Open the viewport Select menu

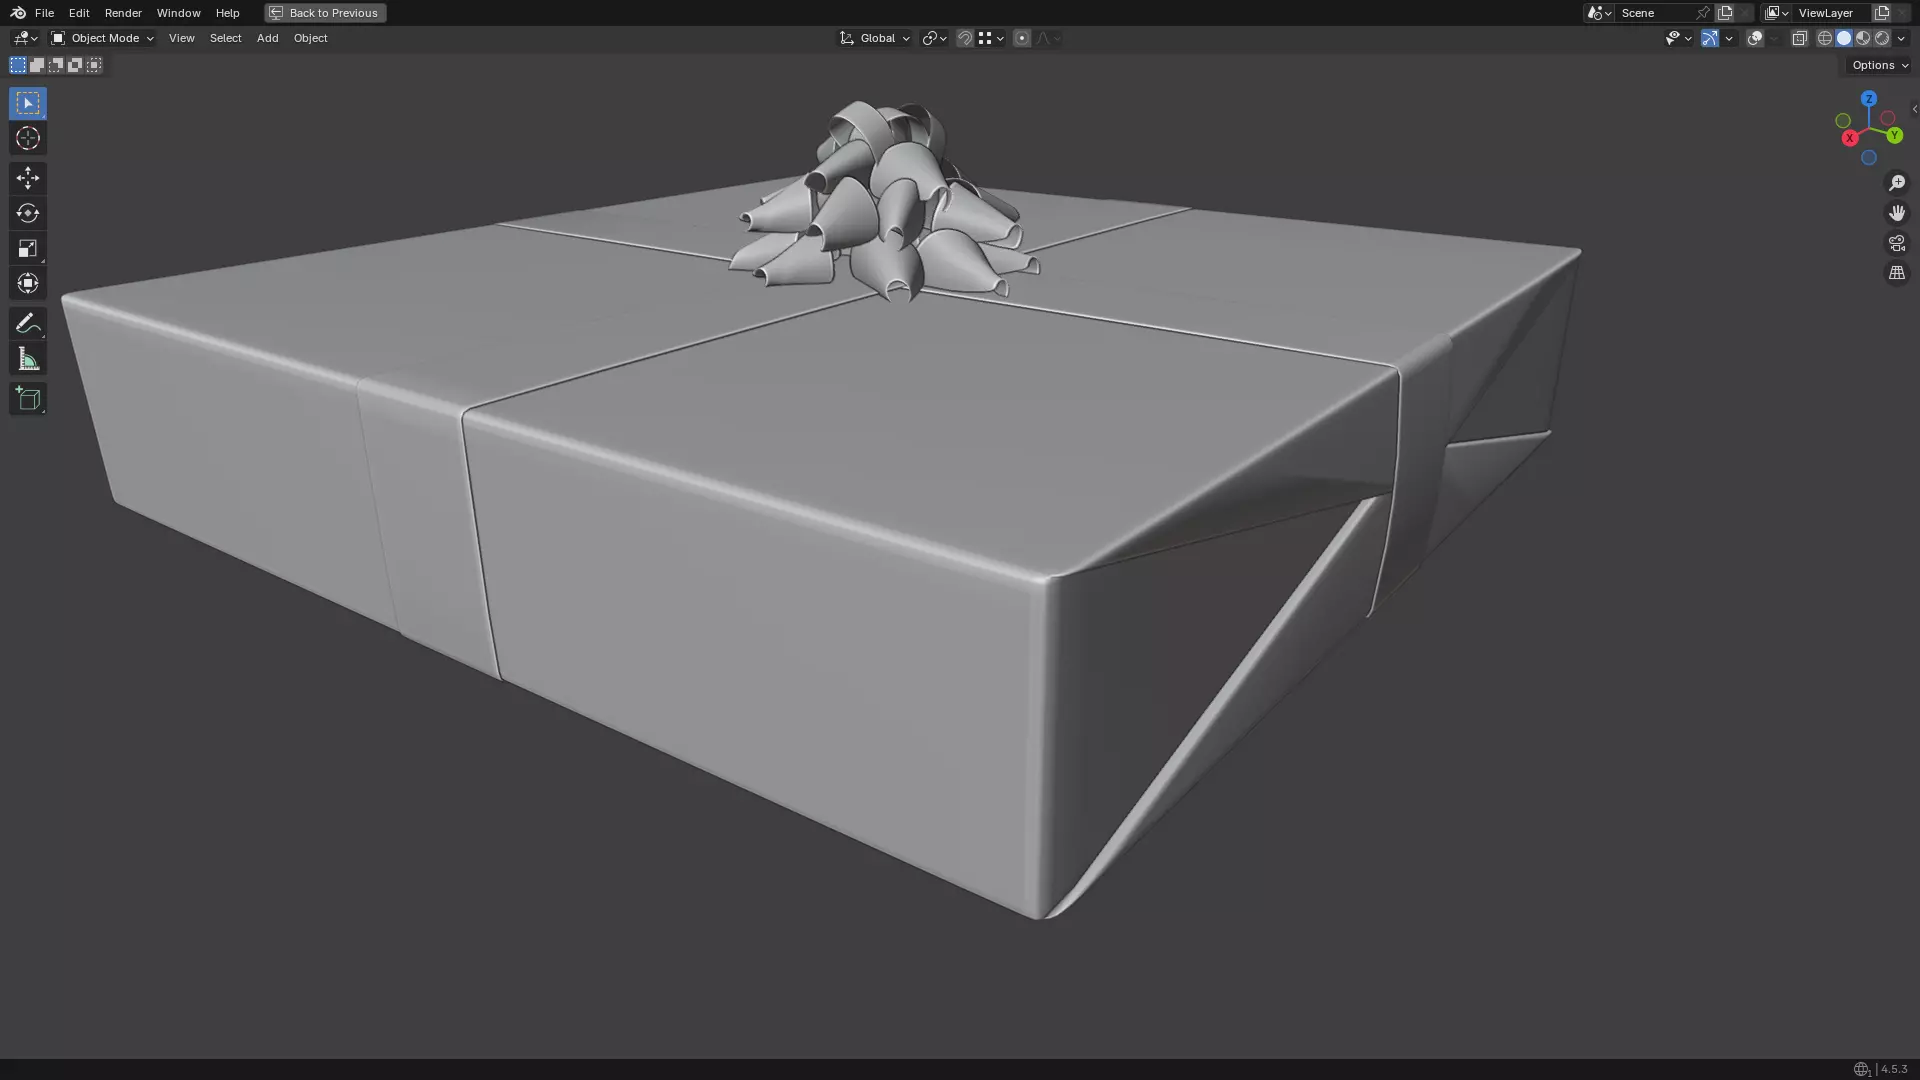225,38
